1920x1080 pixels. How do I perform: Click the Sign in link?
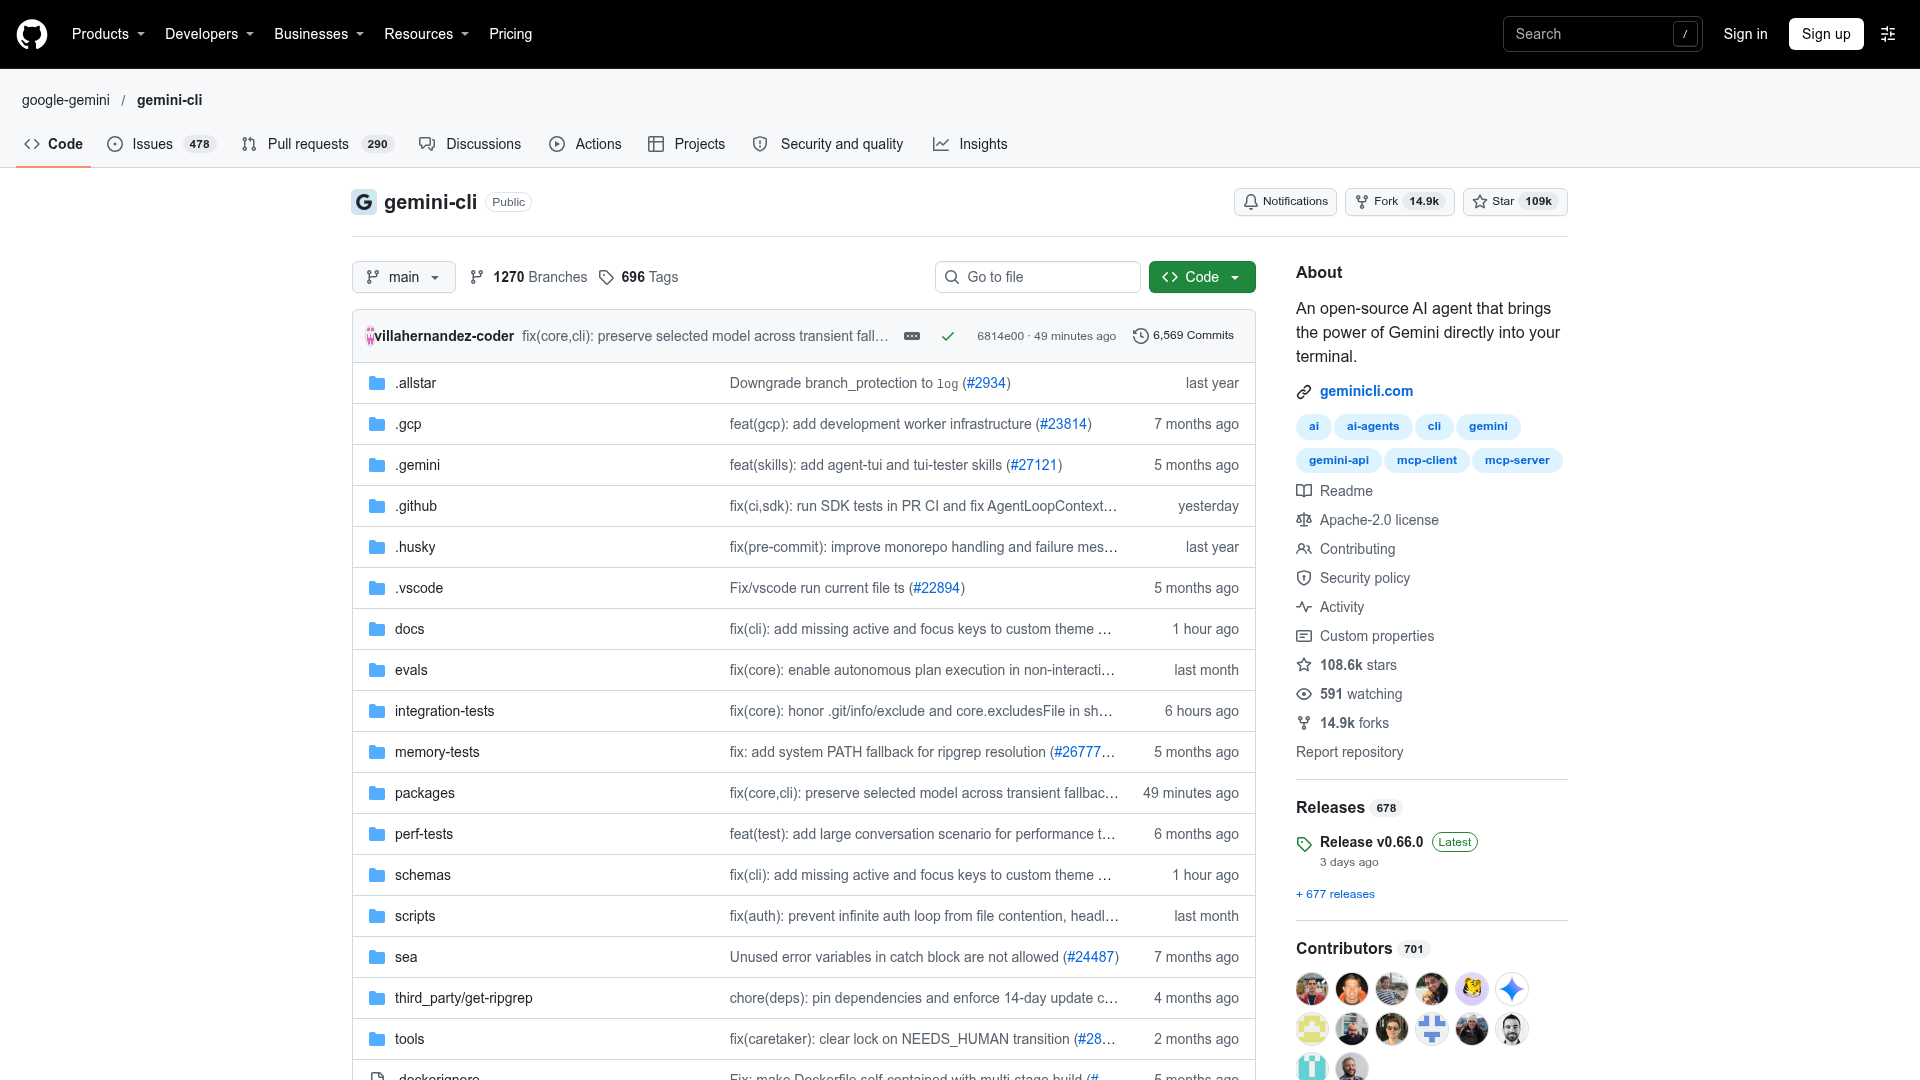point(1745,34)
